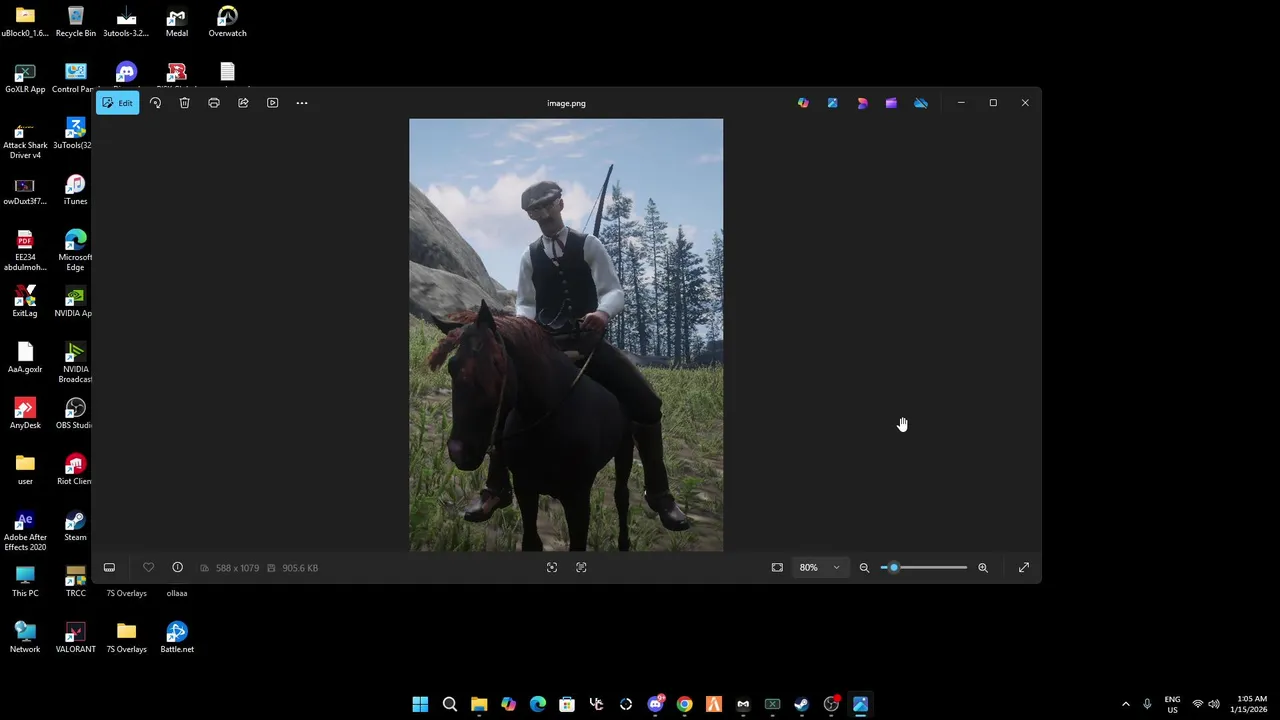Viewport: 1280px width, 720px height.
Task: Select the AaA.goxlr file on desktop
Action: 25,358
